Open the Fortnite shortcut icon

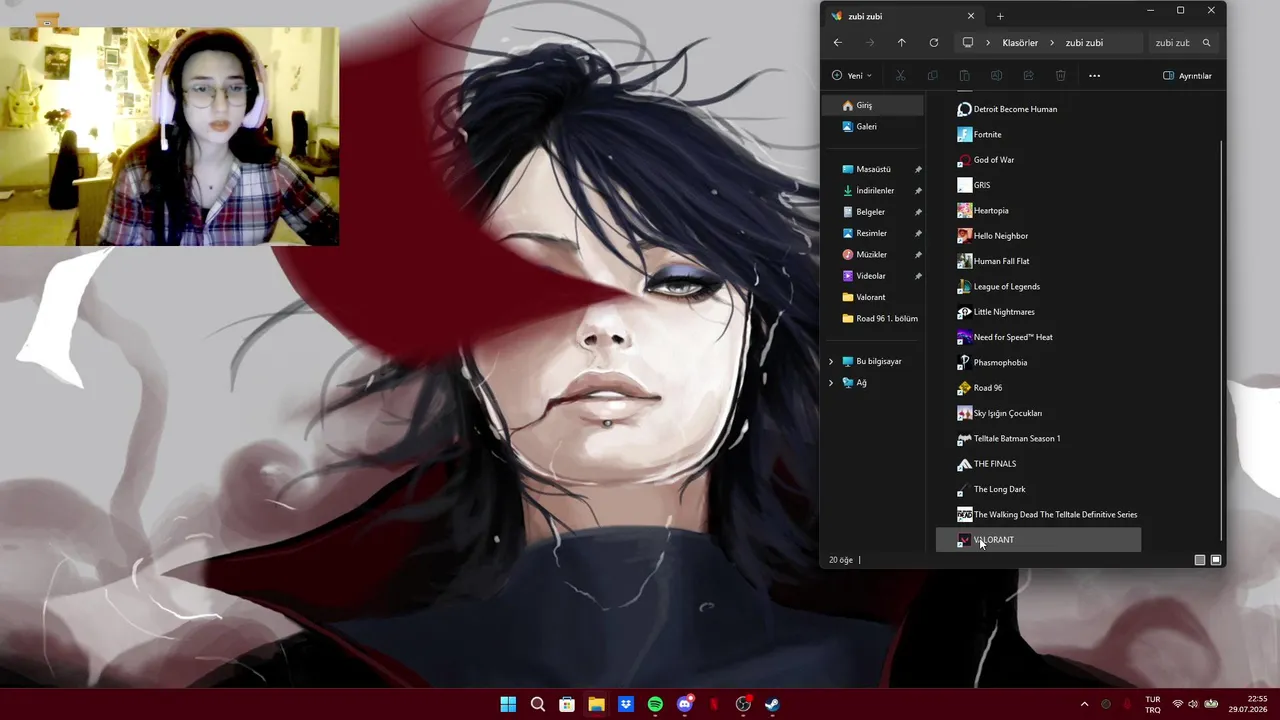click(x=964, y=134)
